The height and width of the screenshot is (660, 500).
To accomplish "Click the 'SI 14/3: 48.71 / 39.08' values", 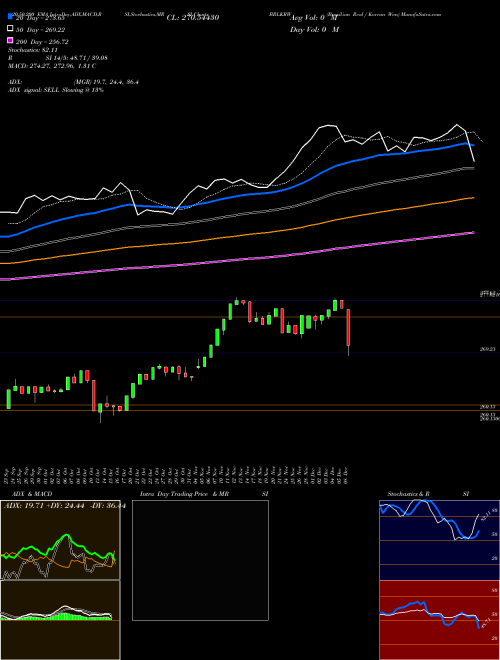I will coord(77,58).
